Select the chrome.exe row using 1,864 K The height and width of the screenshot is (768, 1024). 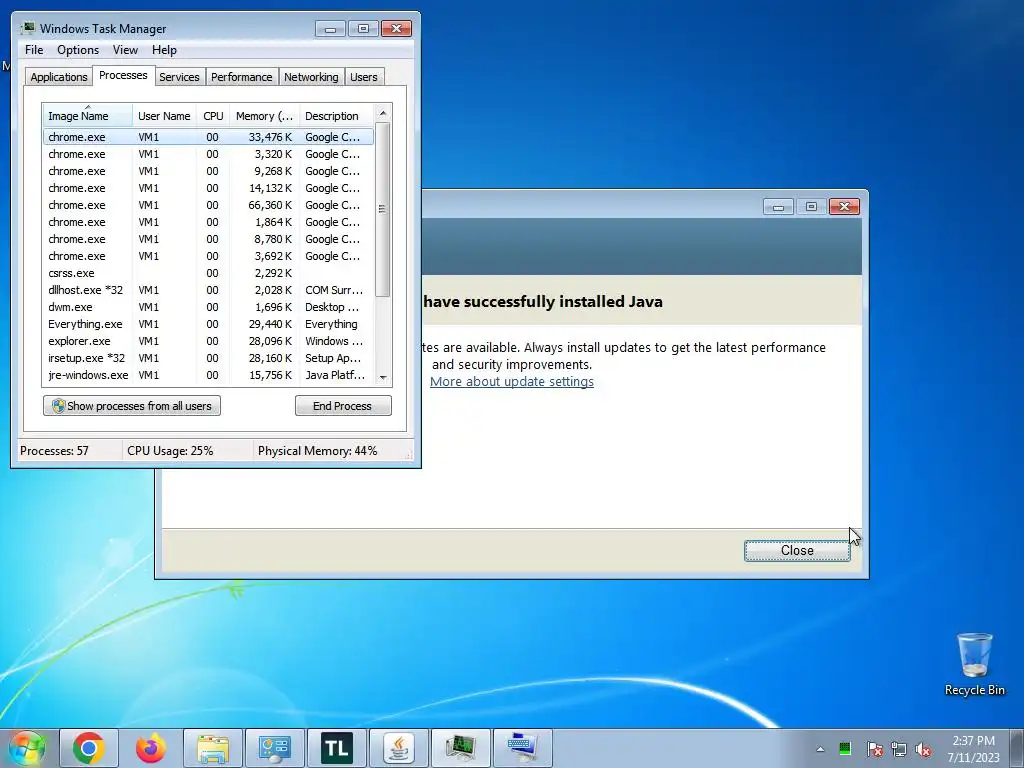[x=208, y=222]
